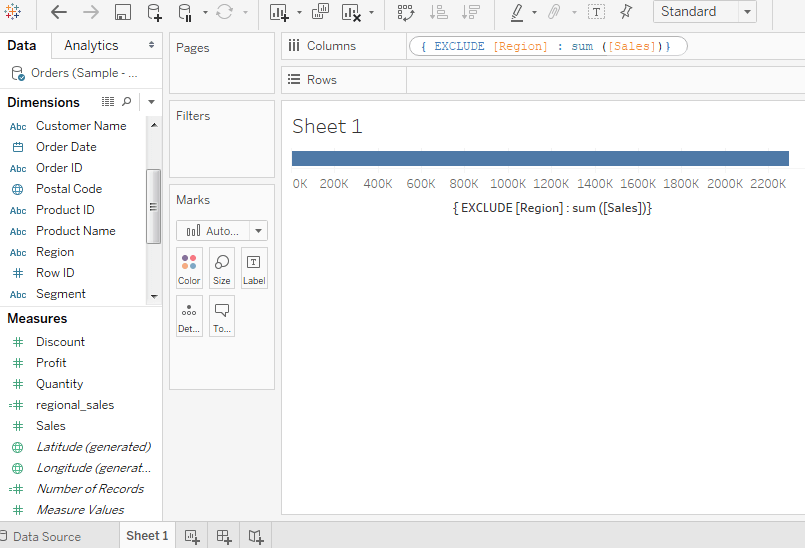Save the workbook with the disk icon
805x548 pixels.
coord(122,12)
